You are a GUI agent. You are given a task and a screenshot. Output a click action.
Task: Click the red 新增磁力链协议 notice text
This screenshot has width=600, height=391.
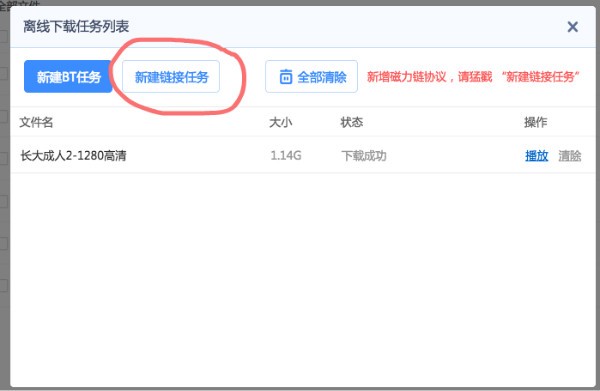[473, 77]
